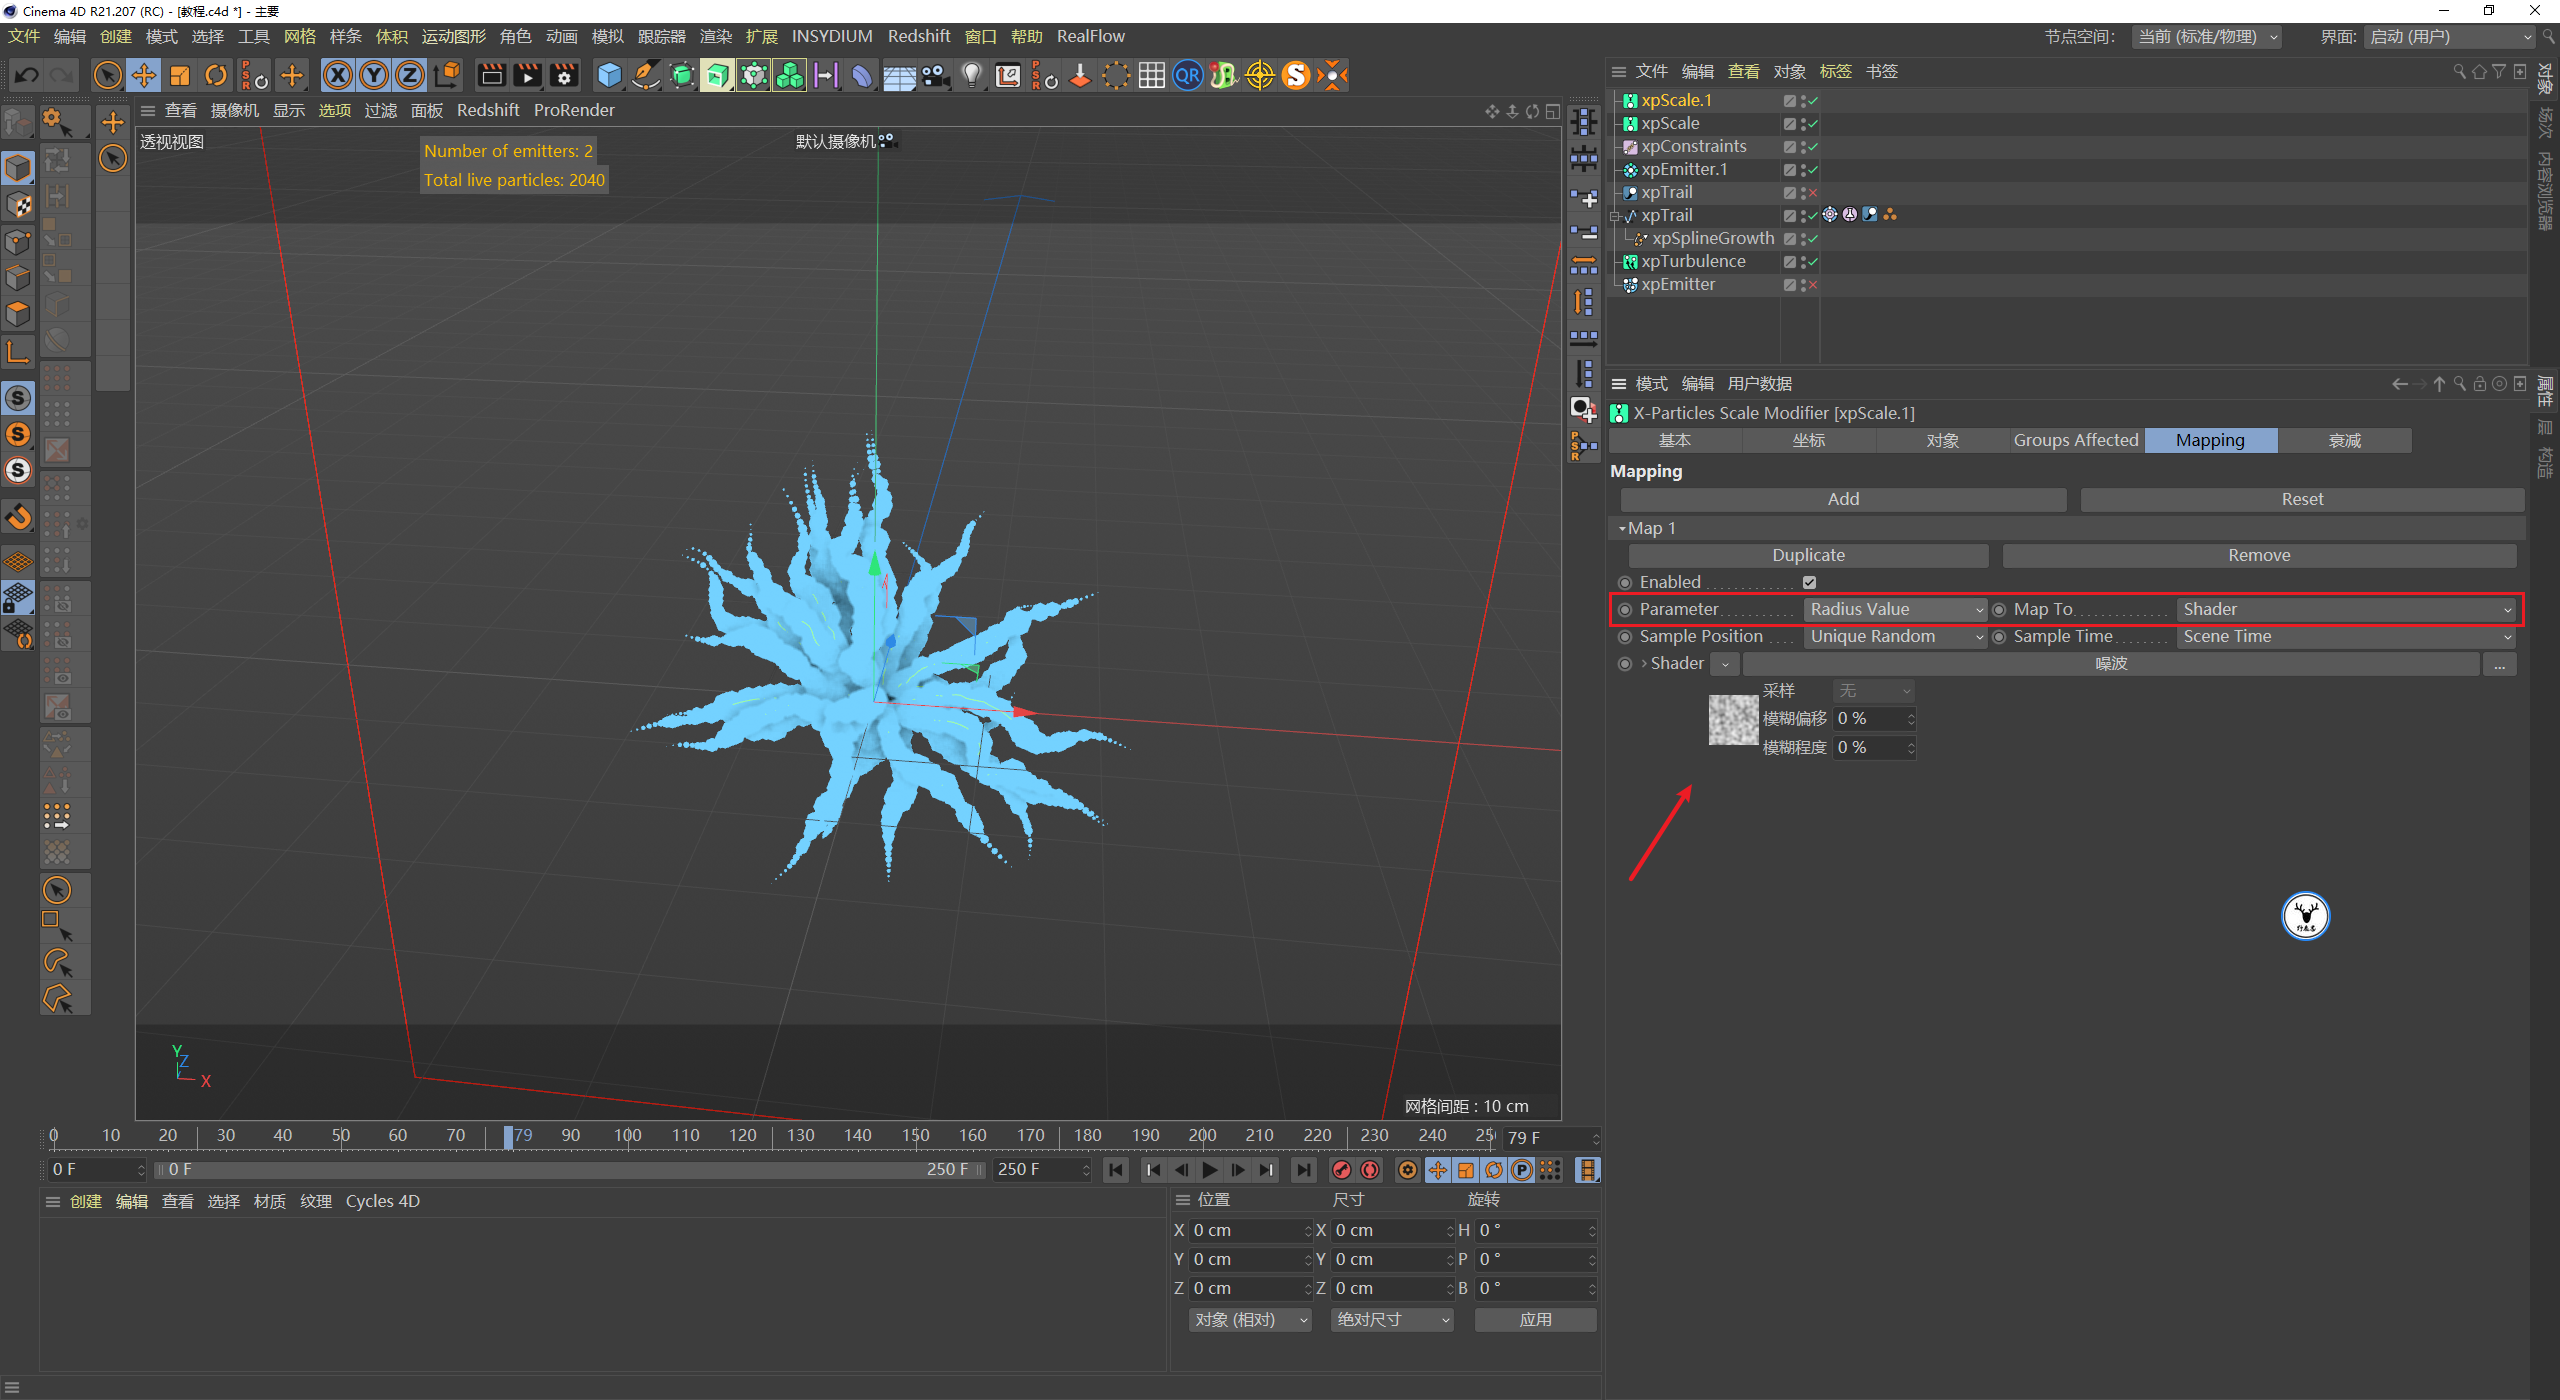Viewport: 2560px width, 1400px height.
Task: Click the Play forward button
Action: point(1210,1170)
